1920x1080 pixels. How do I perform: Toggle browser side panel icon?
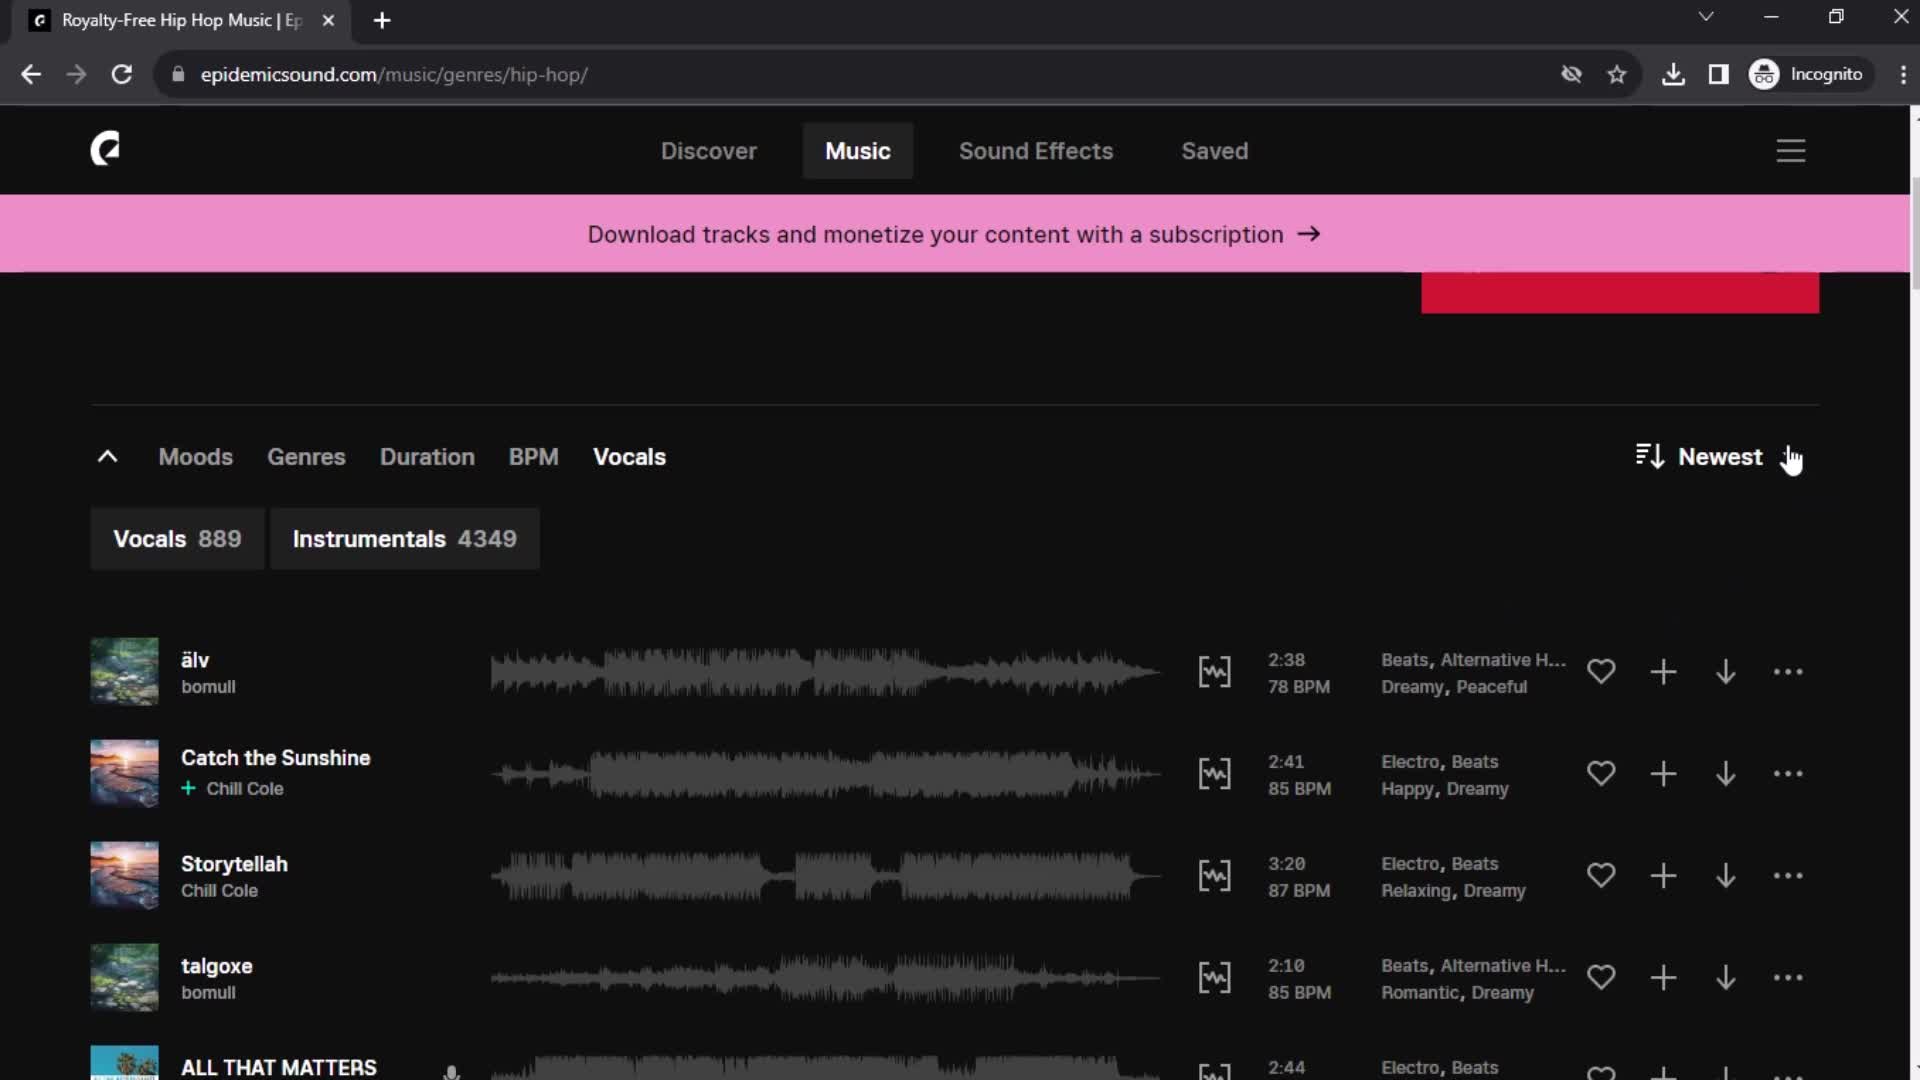(1718, 75)
